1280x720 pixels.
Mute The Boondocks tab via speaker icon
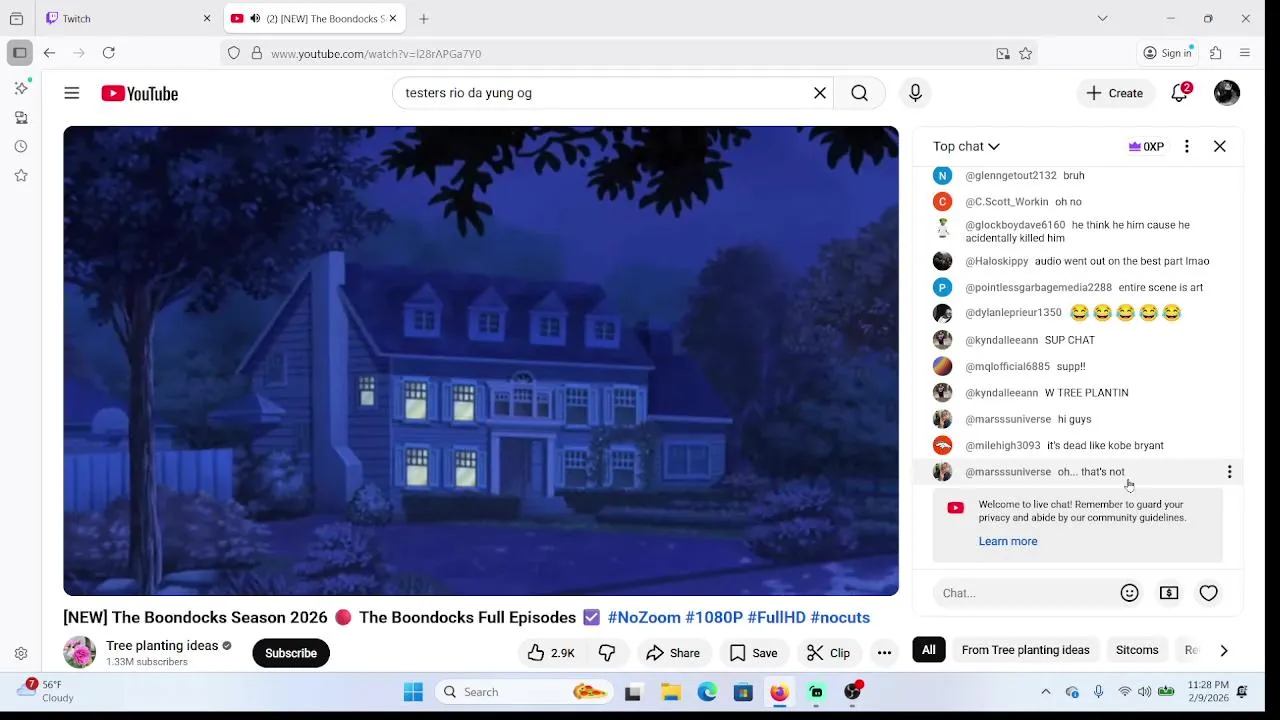[x=255, y=18]
